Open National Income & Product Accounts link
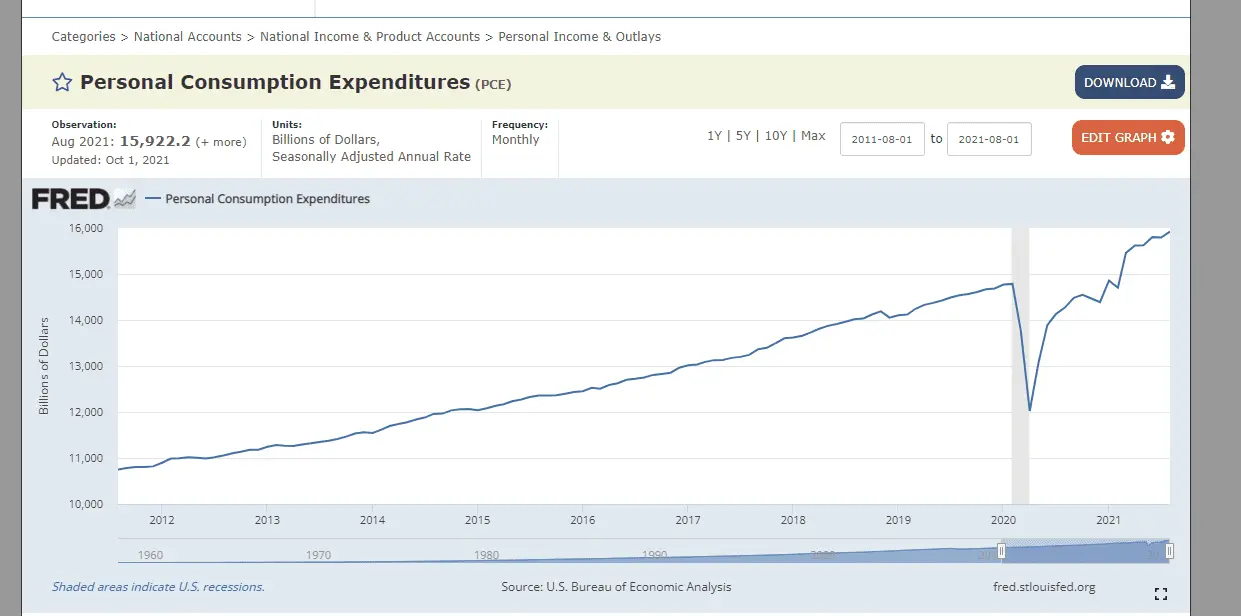 click(x=370, y=37)
